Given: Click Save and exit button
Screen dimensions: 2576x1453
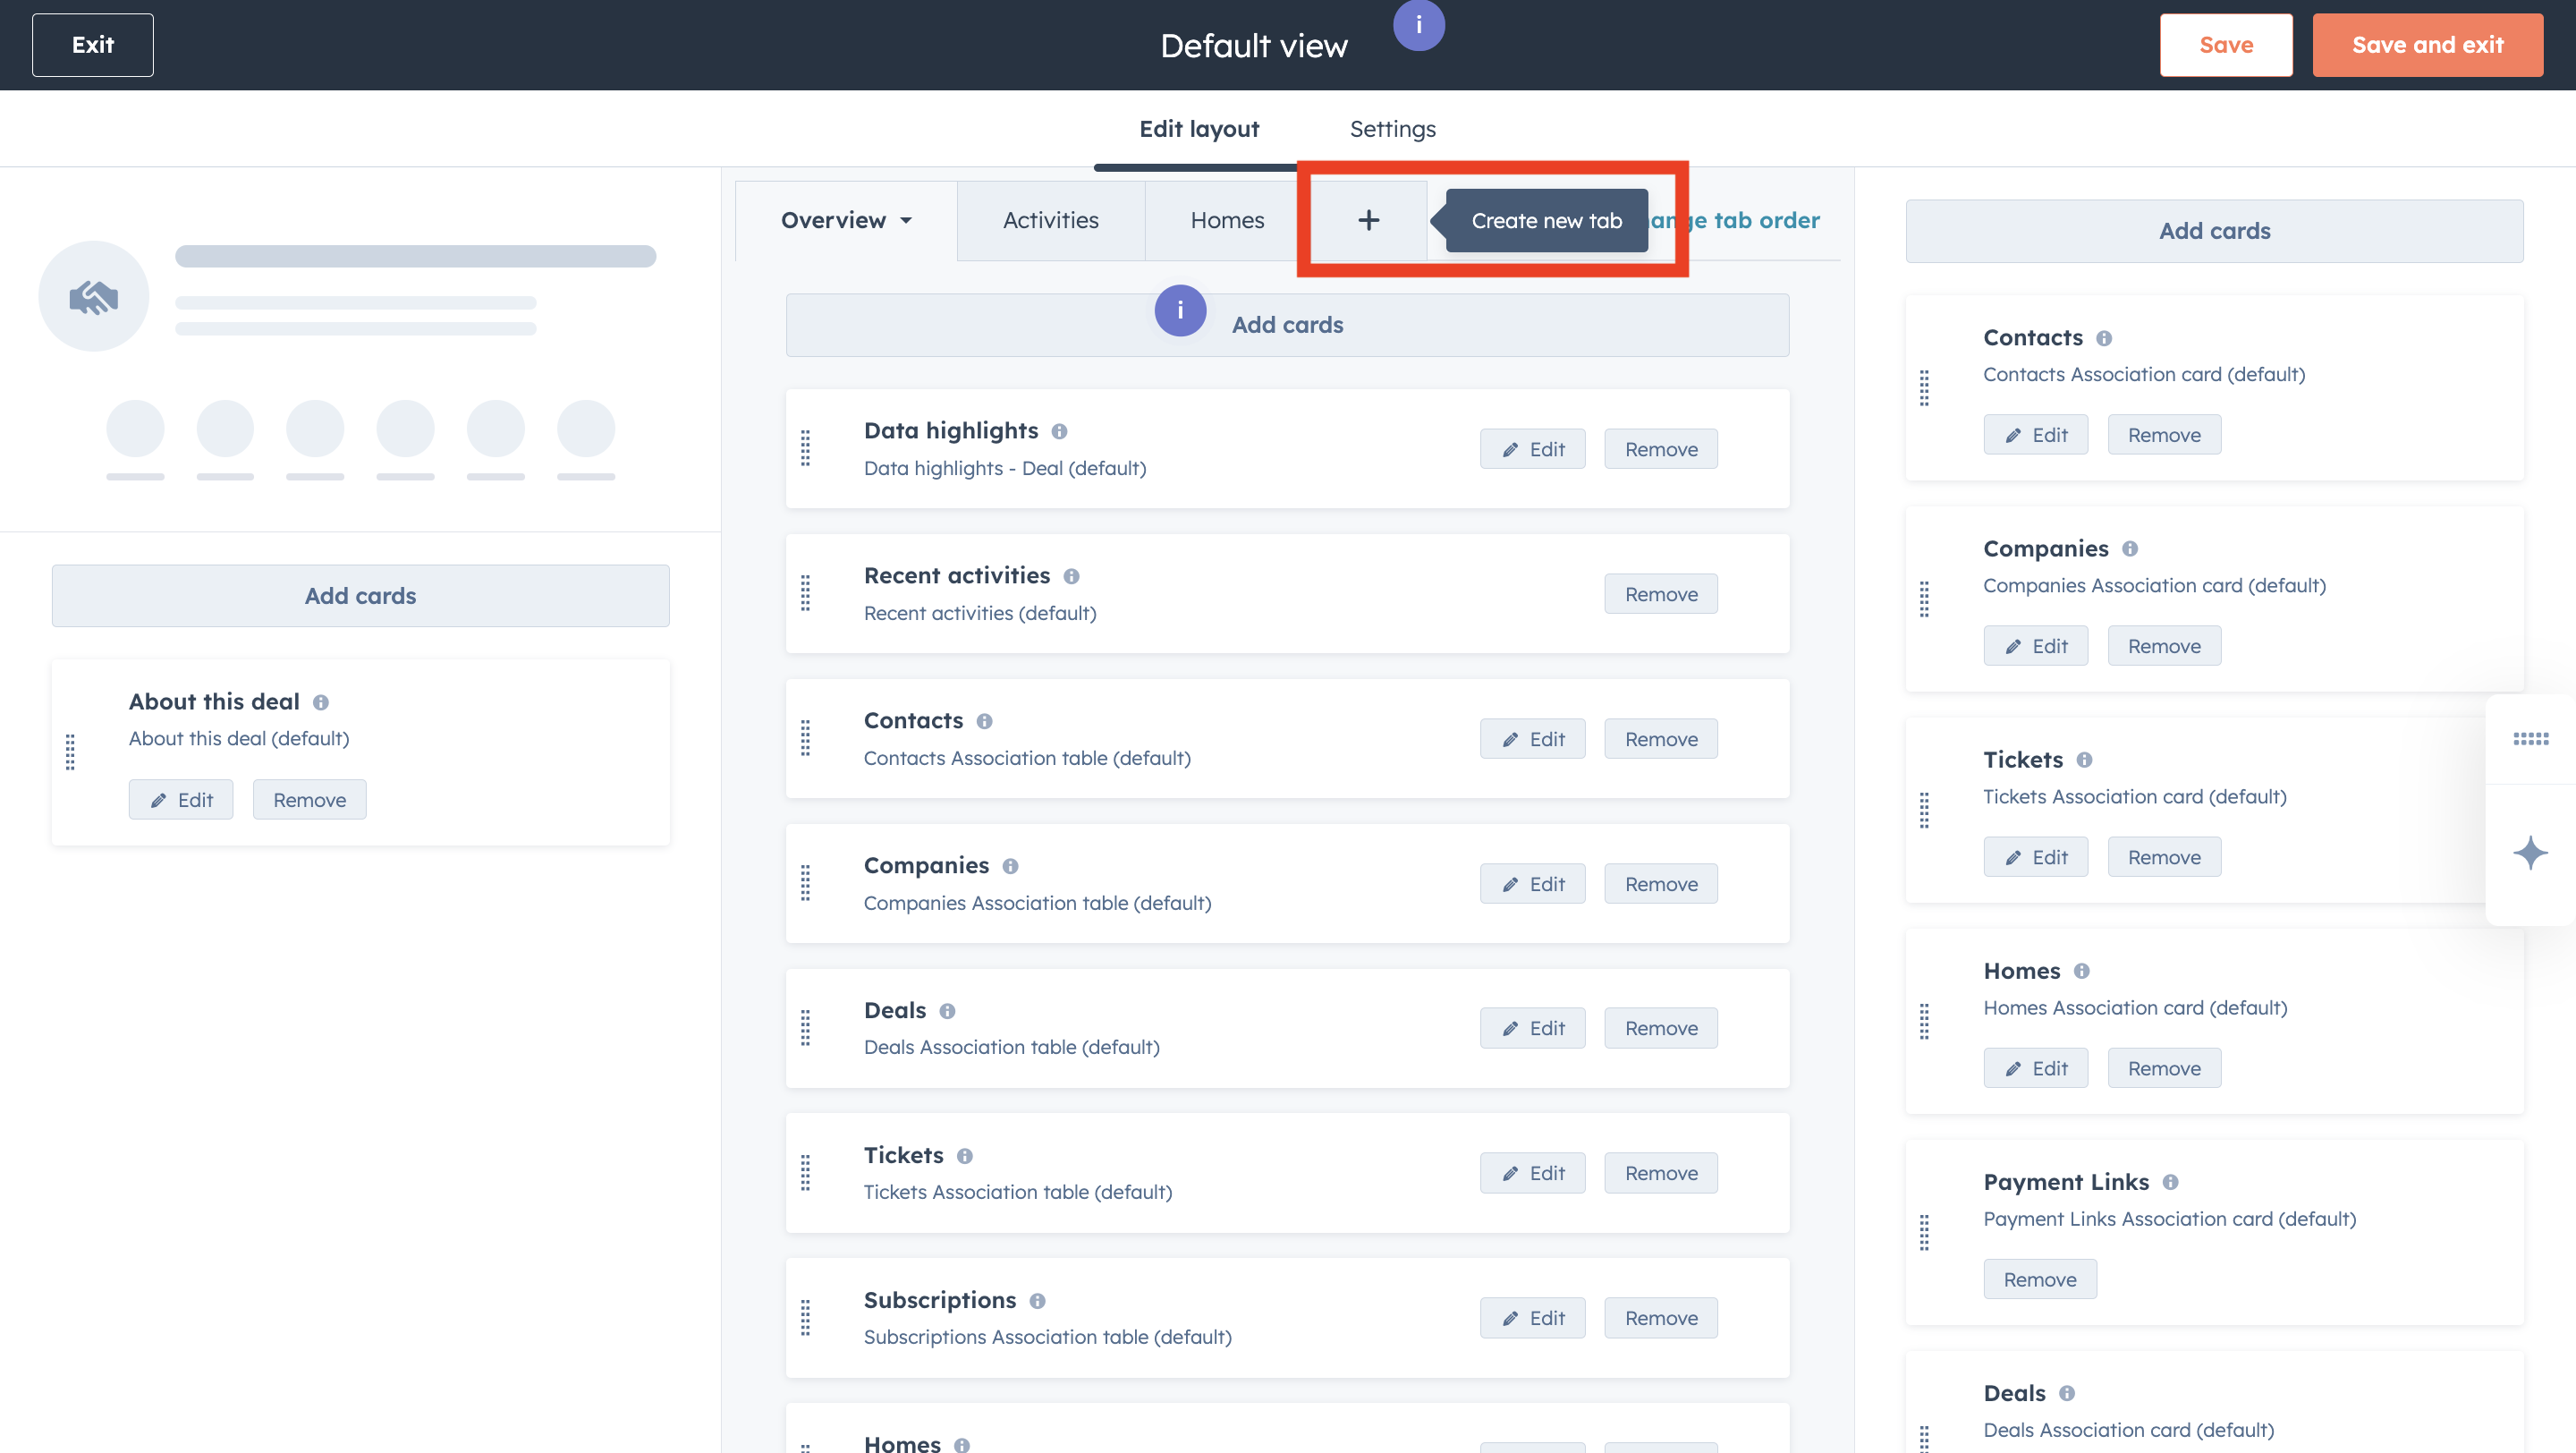Looking at the screenshot, I should click(2427, 45).
